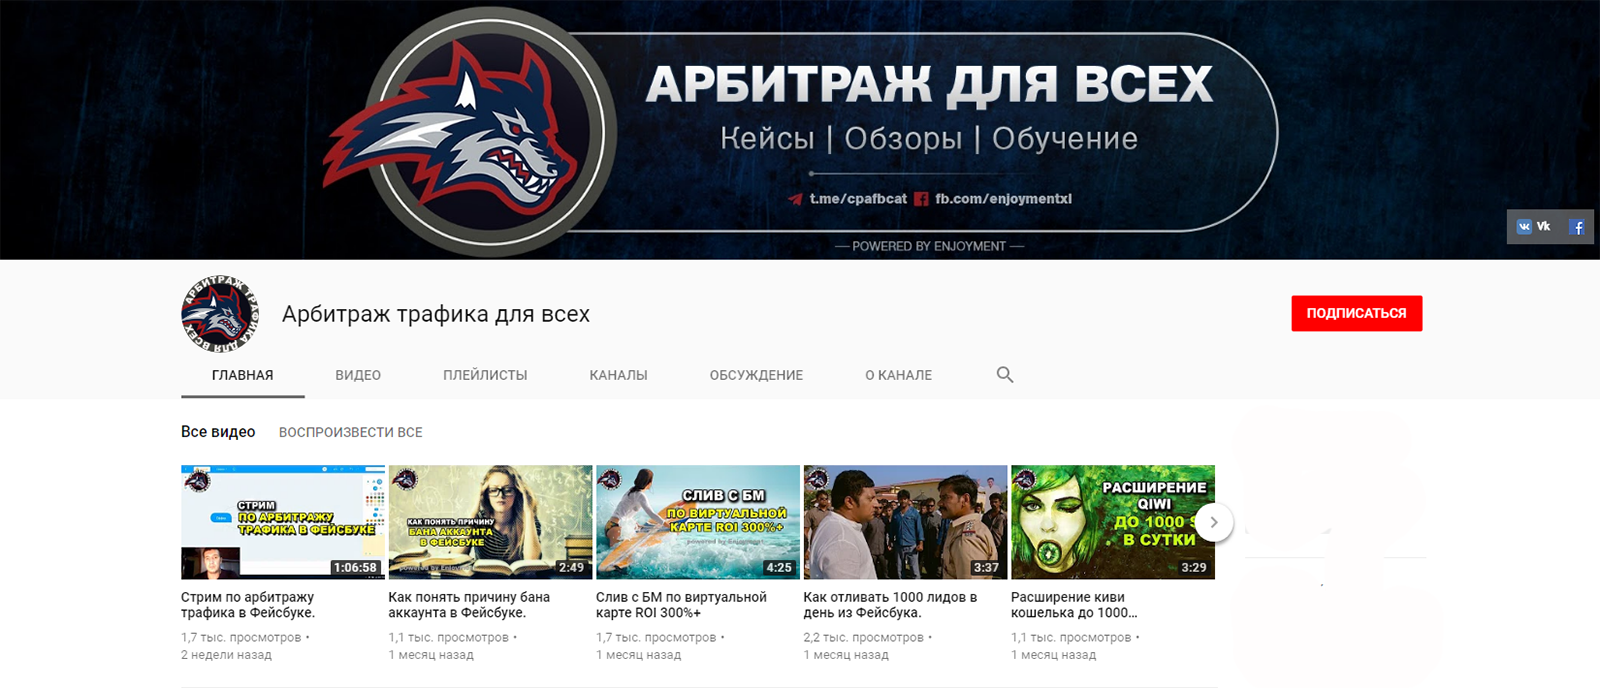The image size is (1600, 688).
Task: Open the 1:06:58 stream video thumbnail
Action: [282, 522]
